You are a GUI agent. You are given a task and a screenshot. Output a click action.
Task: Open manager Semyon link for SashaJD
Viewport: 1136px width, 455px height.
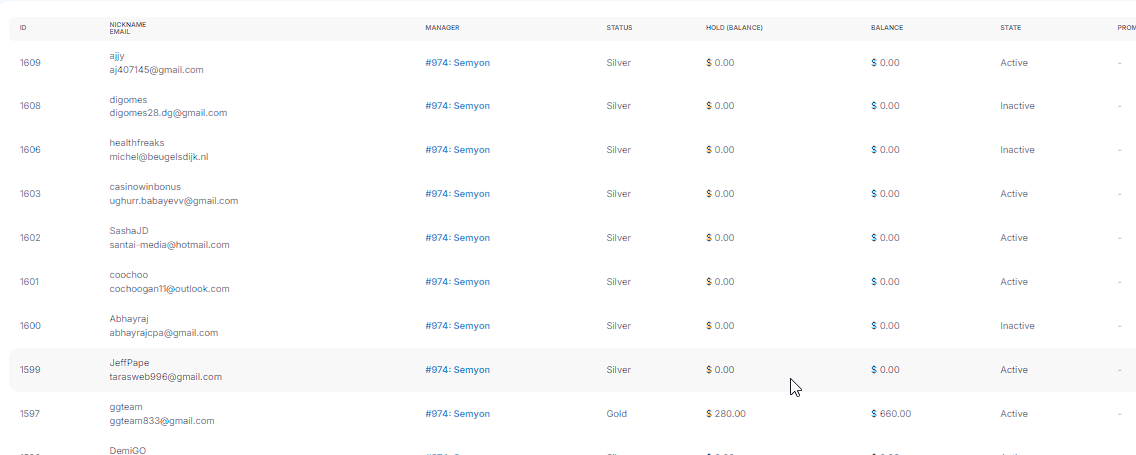click(x=457, y=238)
